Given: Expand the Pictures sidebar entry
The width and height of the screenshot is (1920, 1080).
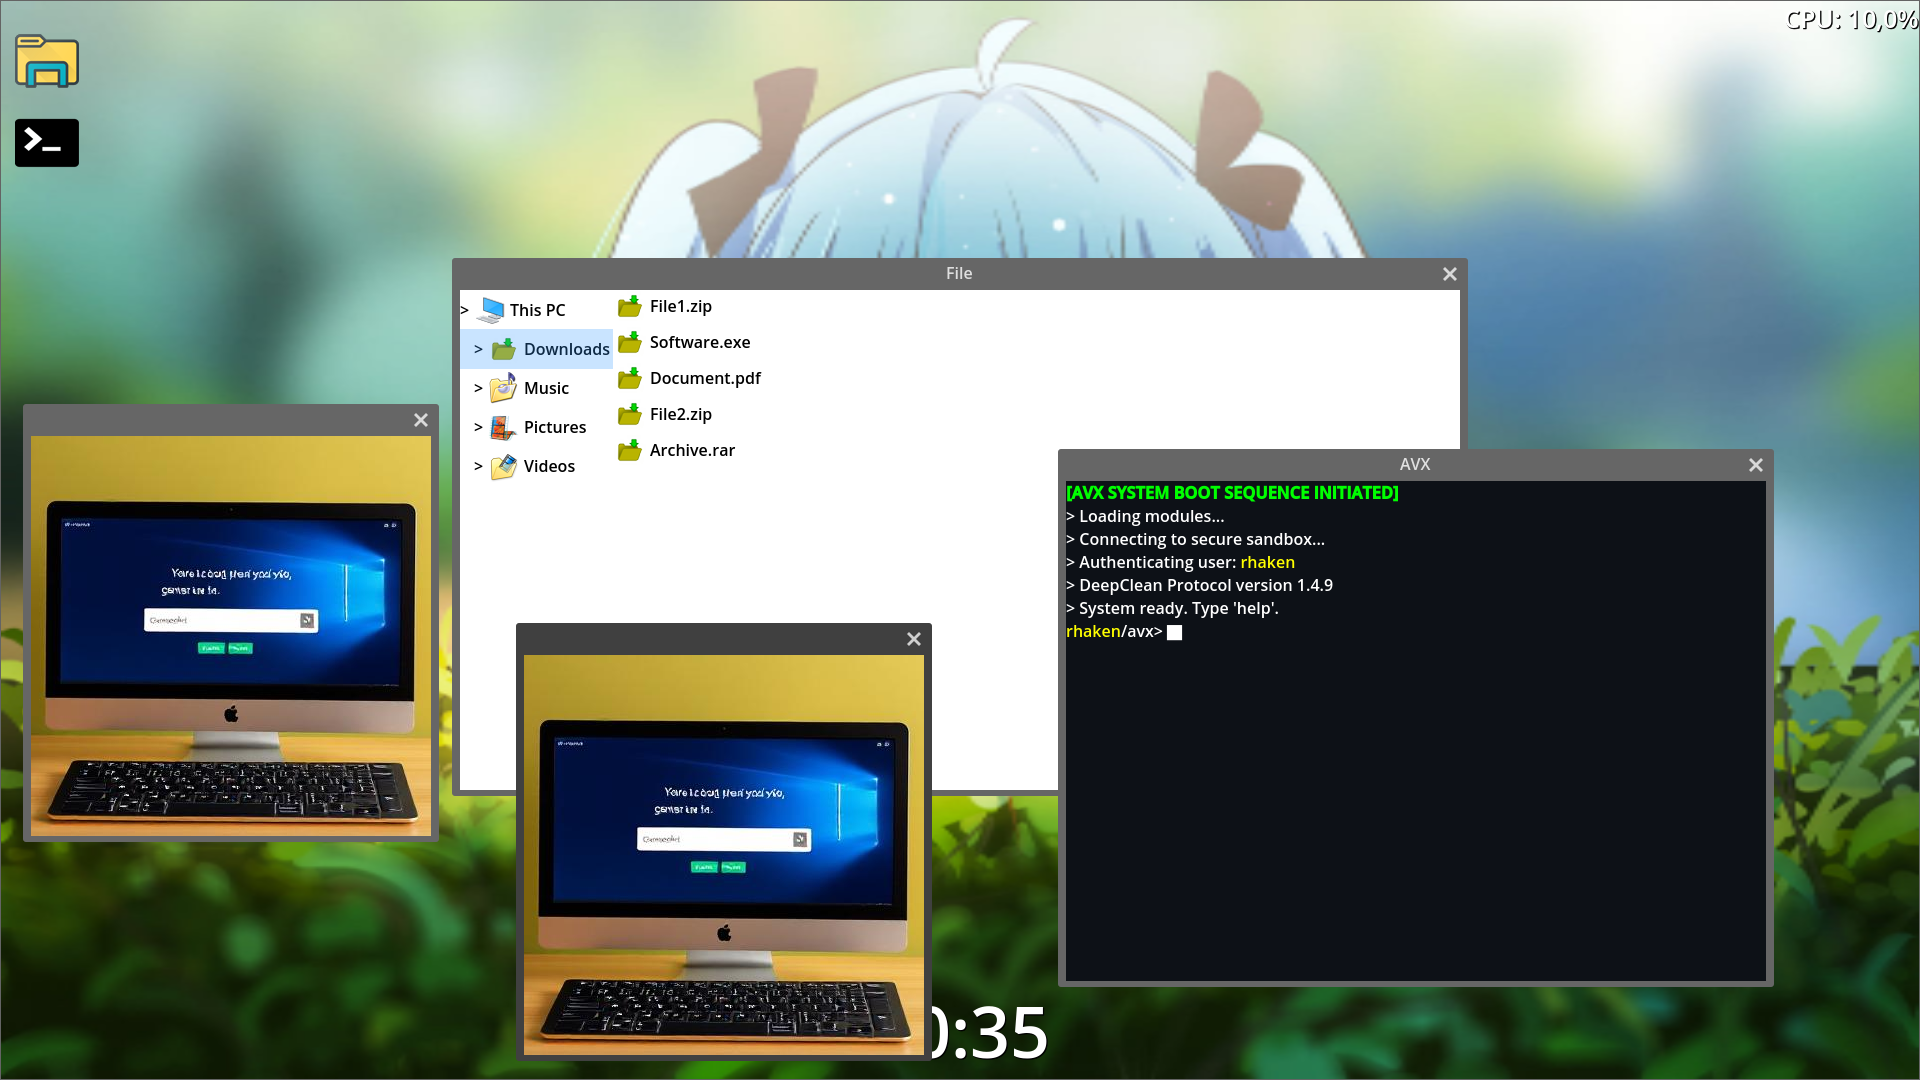Looking at the screenshot, I should pos(476,427).
